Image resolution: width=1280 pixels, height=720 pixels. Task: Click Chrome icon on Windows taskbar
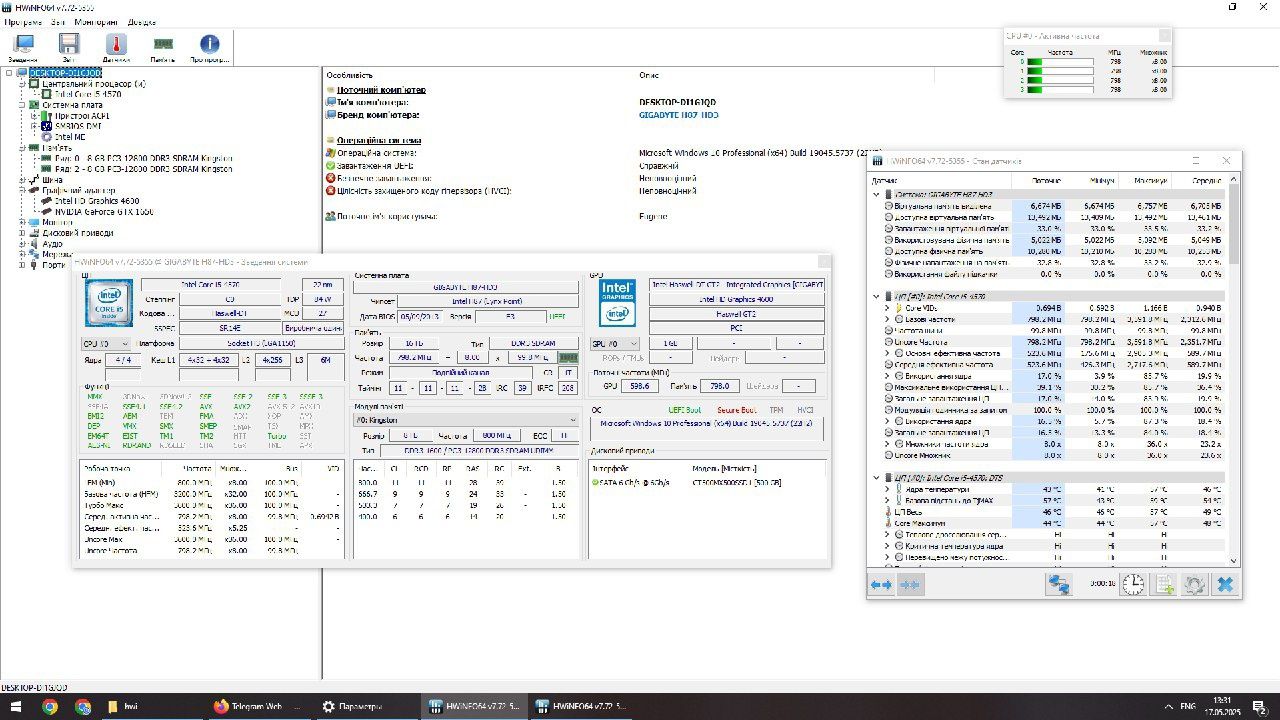pyautogui.click(x=50, y=706)
